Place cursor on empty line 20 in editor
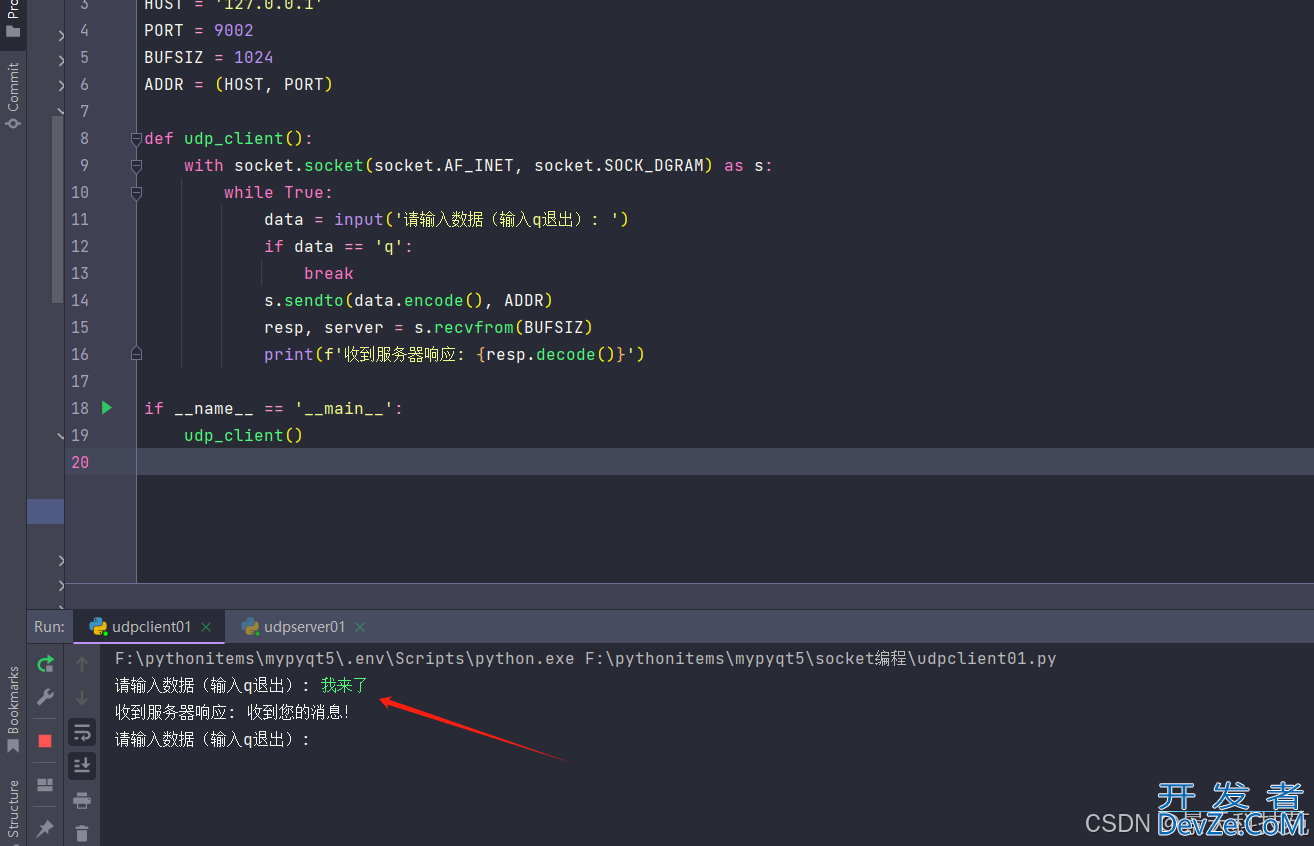Viewport: 1314px width, 846px height. (725, 462)
